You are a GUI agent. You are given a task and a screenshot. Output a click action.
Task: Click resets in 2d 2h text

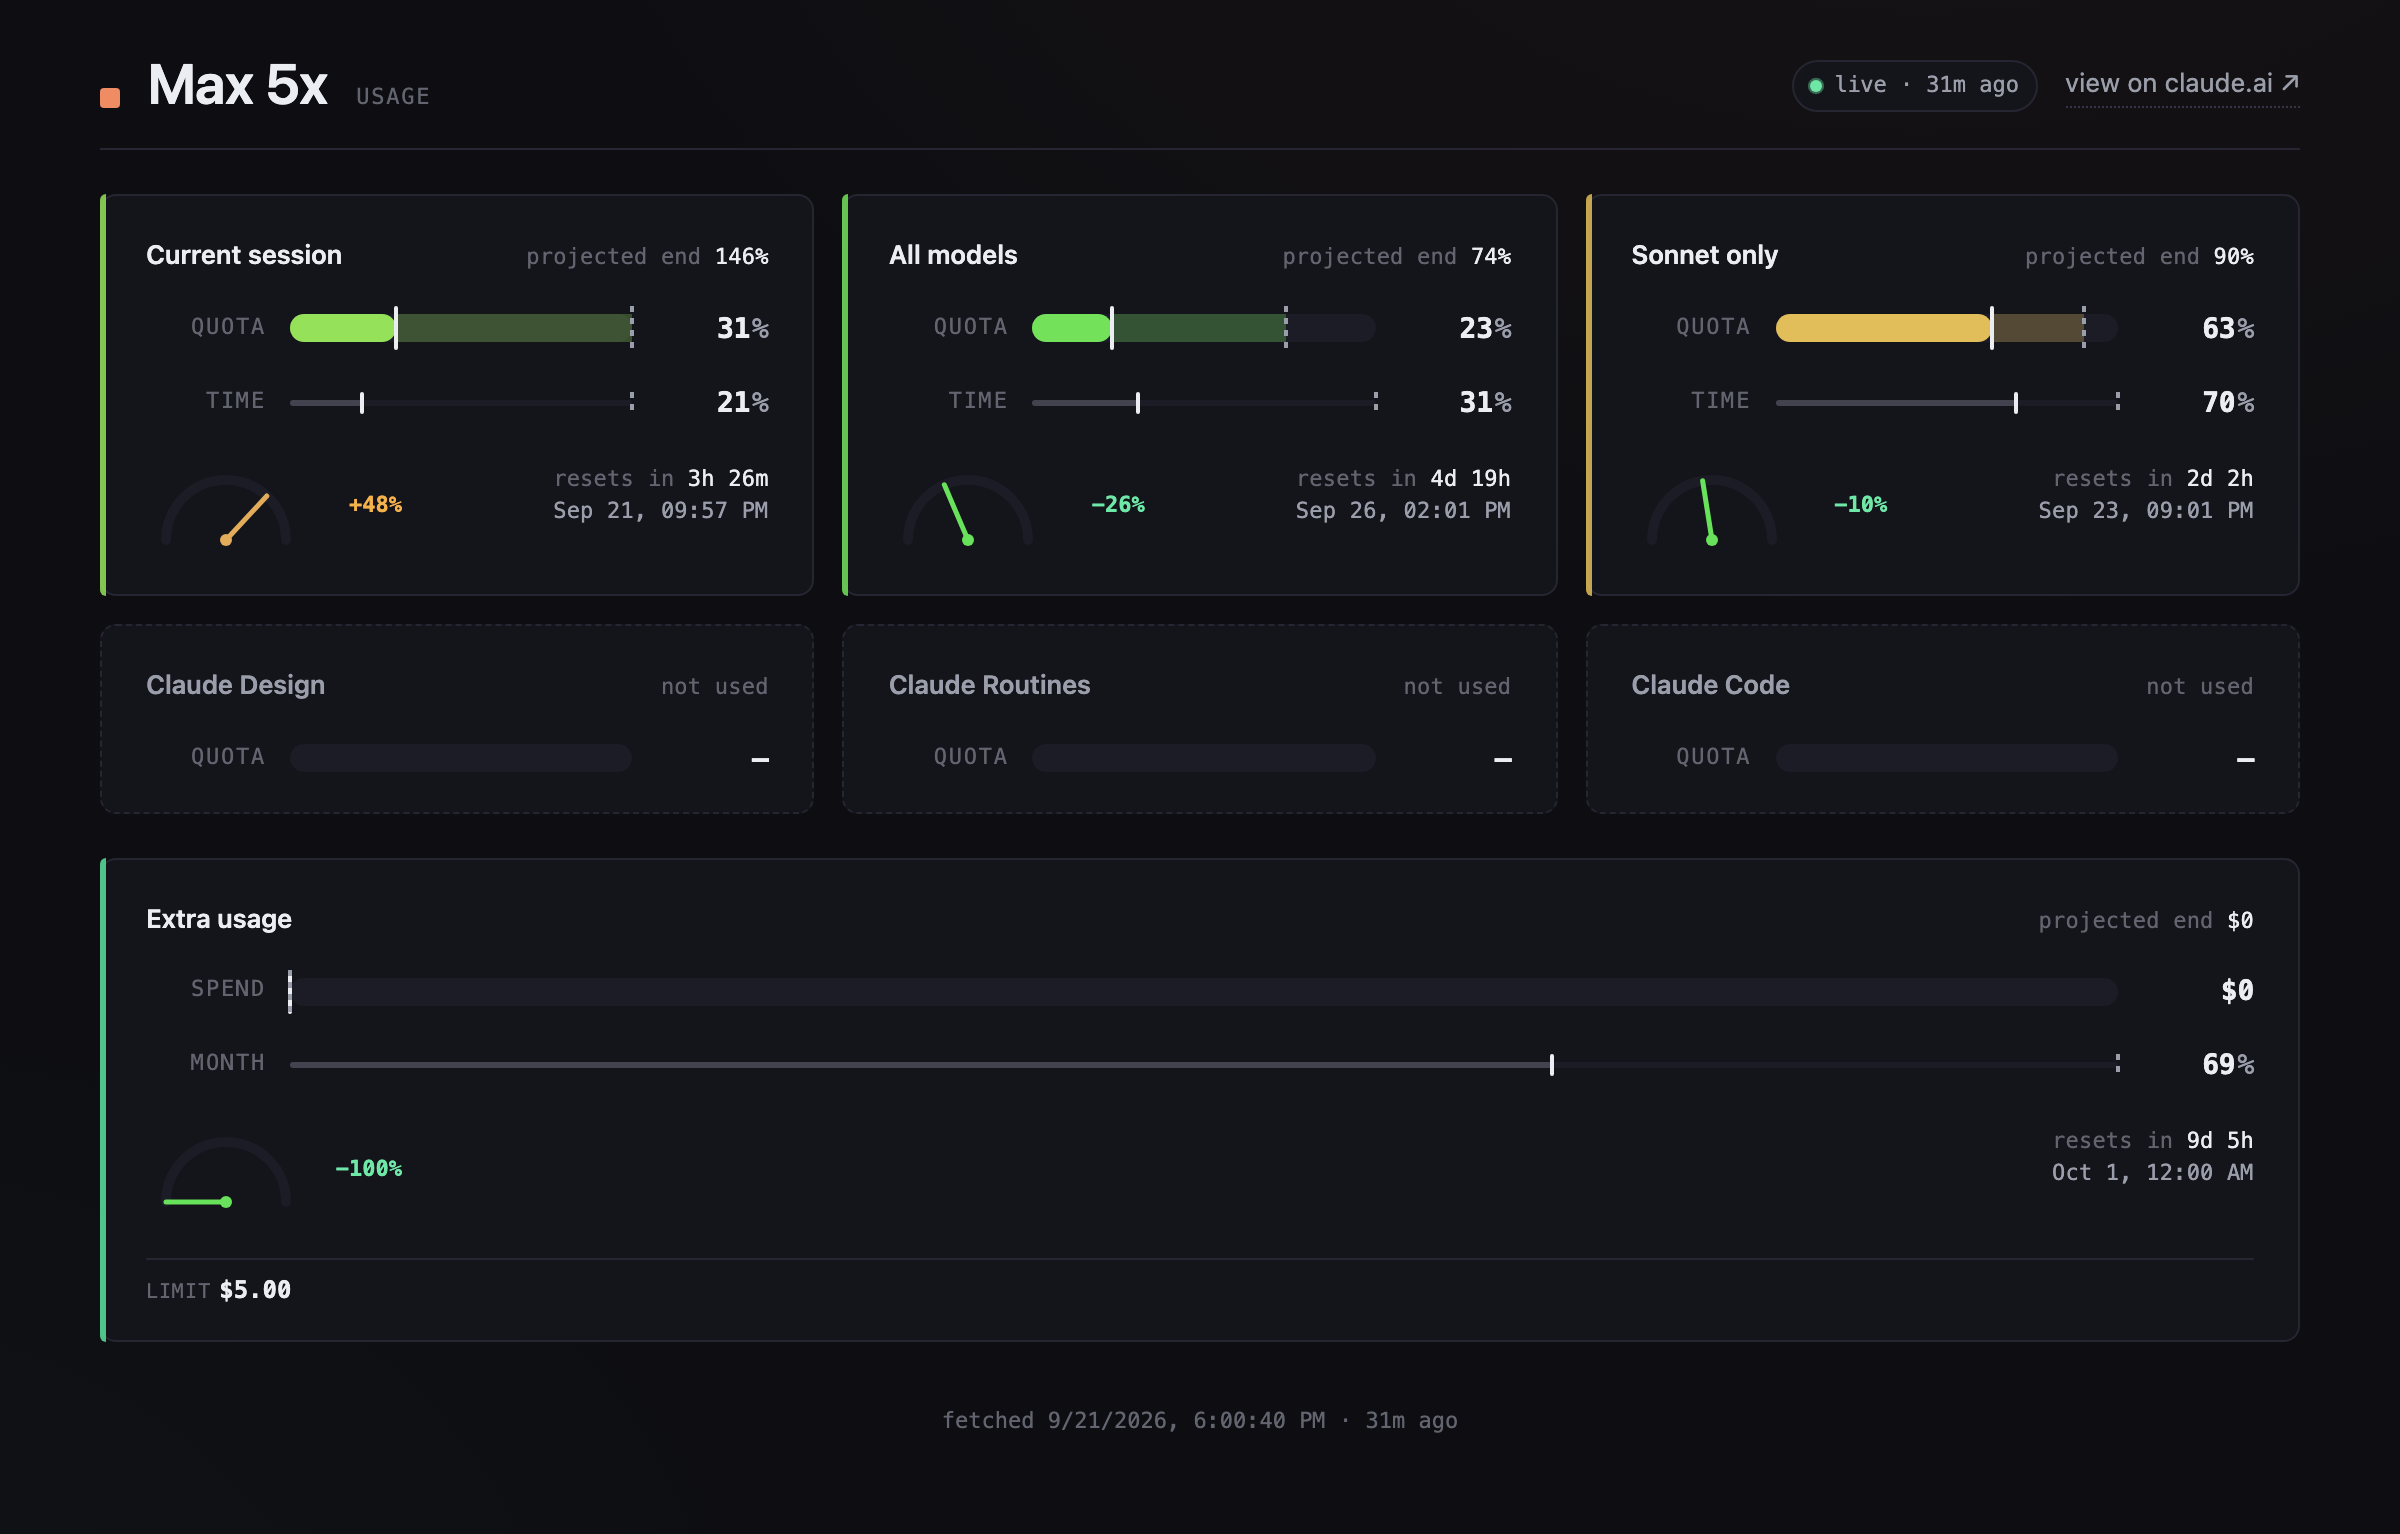pyautogui.click(x=2154, y=478)
